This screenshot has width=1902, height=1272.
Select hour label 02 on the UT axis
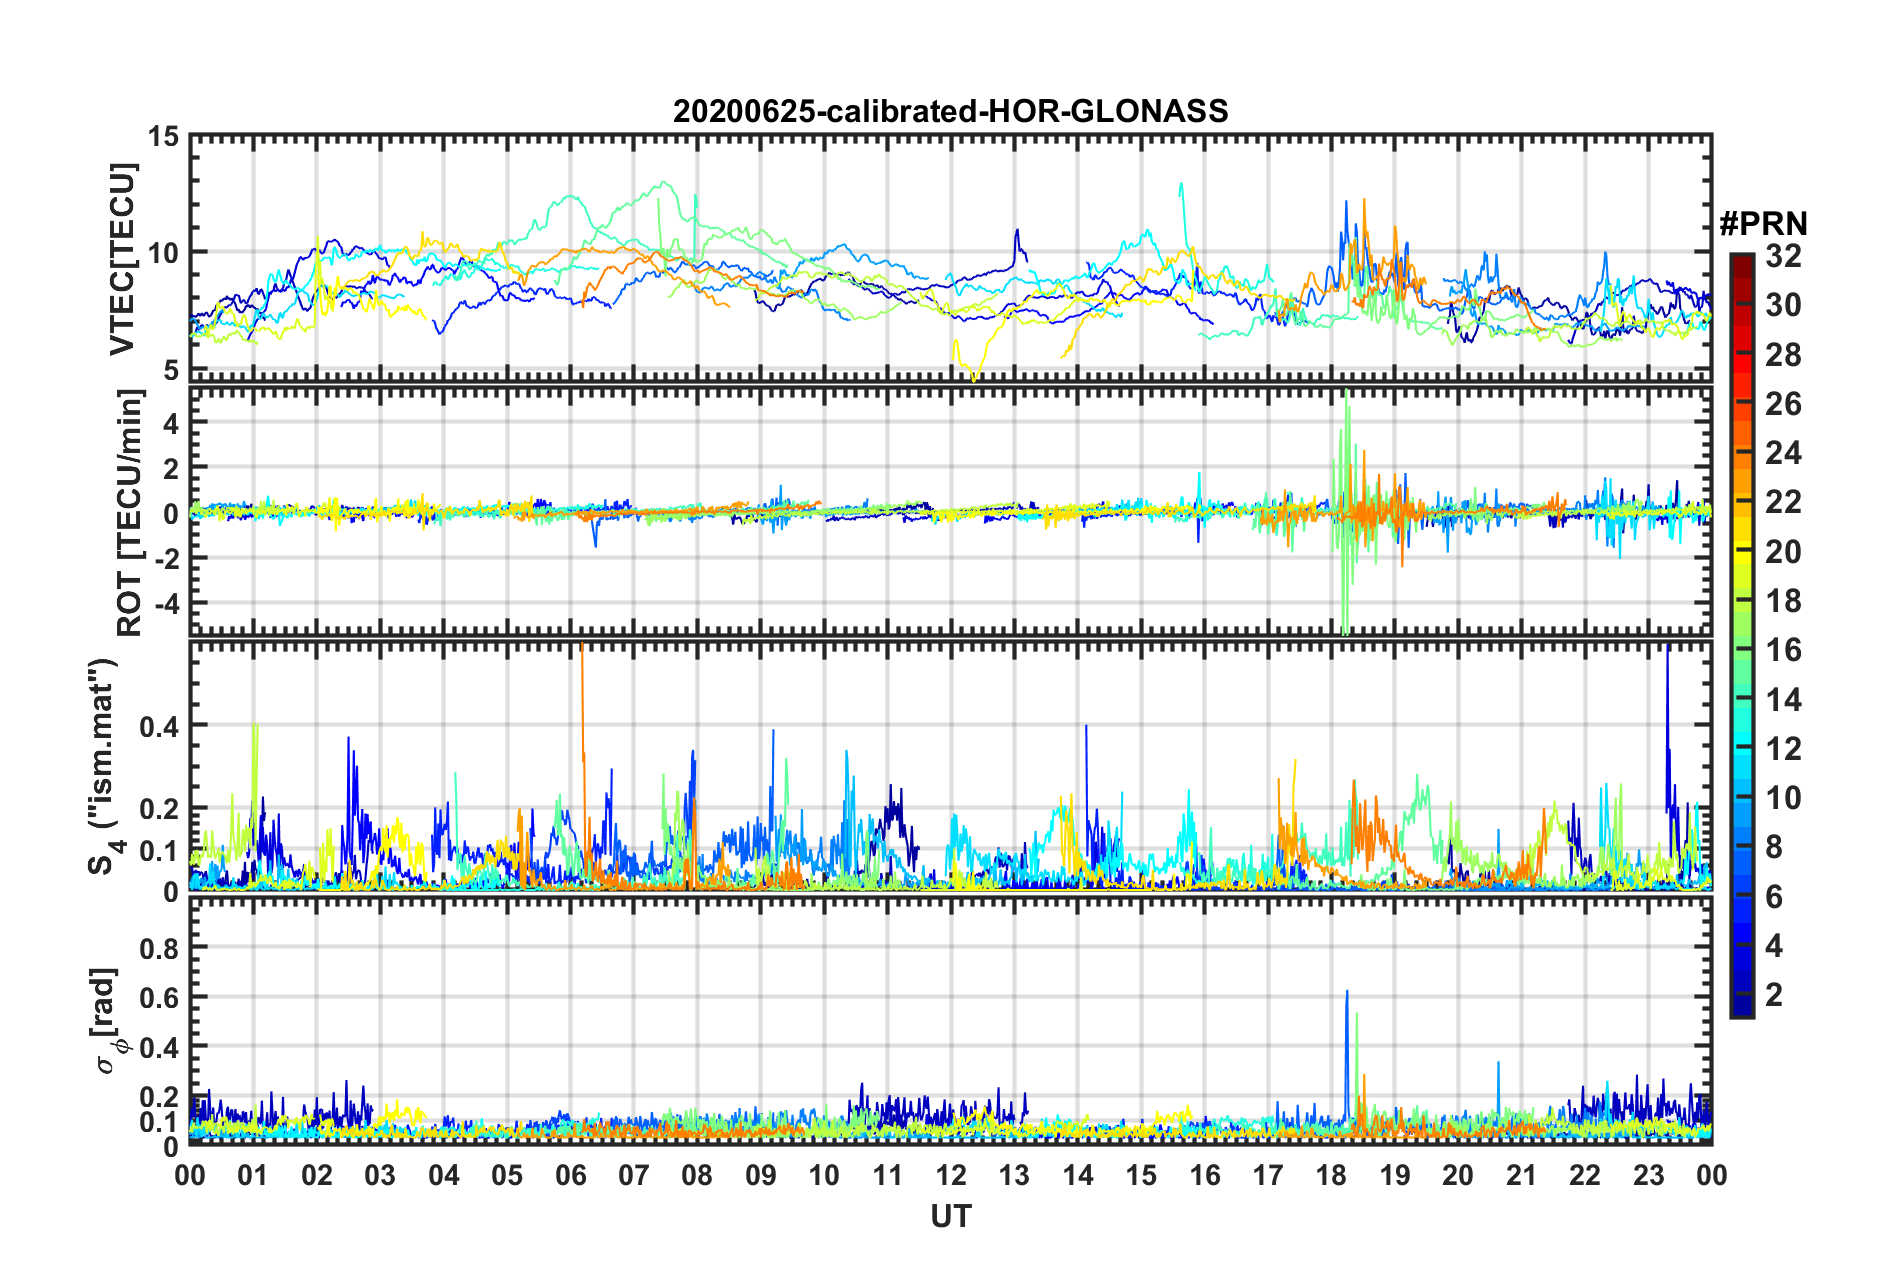point(317,1175)
